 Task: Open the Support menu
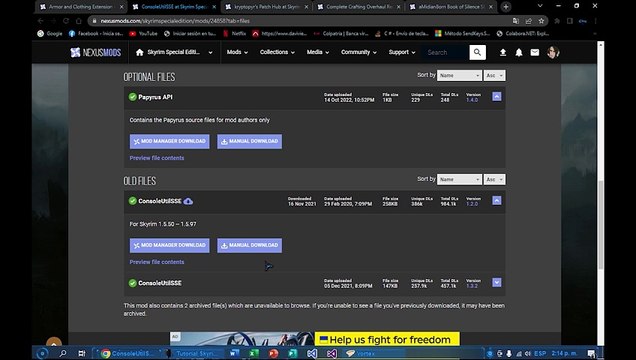[402, 52]
